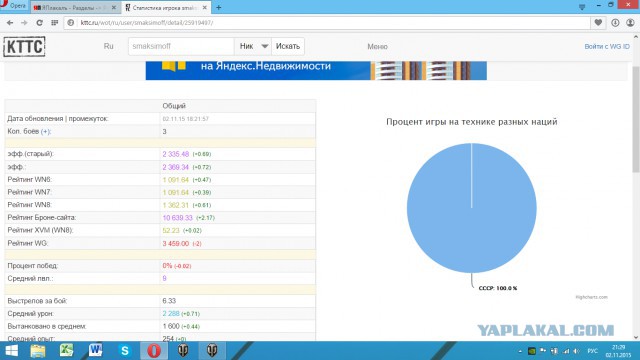
Task: Click the 2 288 Средний урон value
Action: point(171,313)
